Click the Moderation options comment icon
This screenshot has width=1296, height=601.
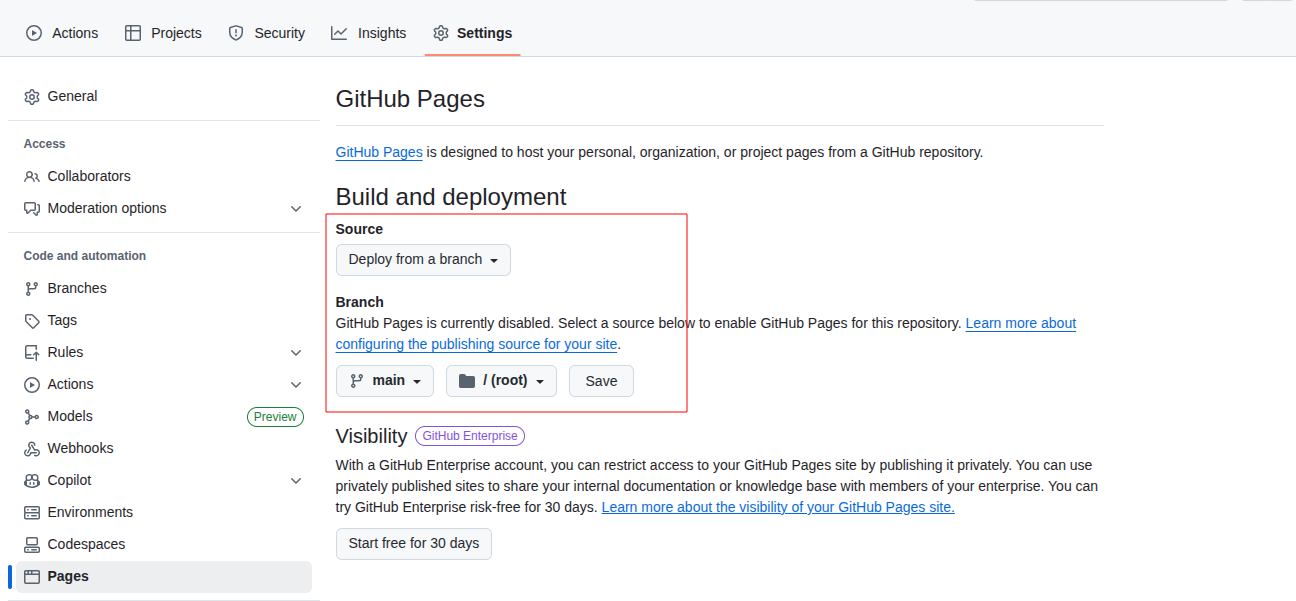pos(32,209)
